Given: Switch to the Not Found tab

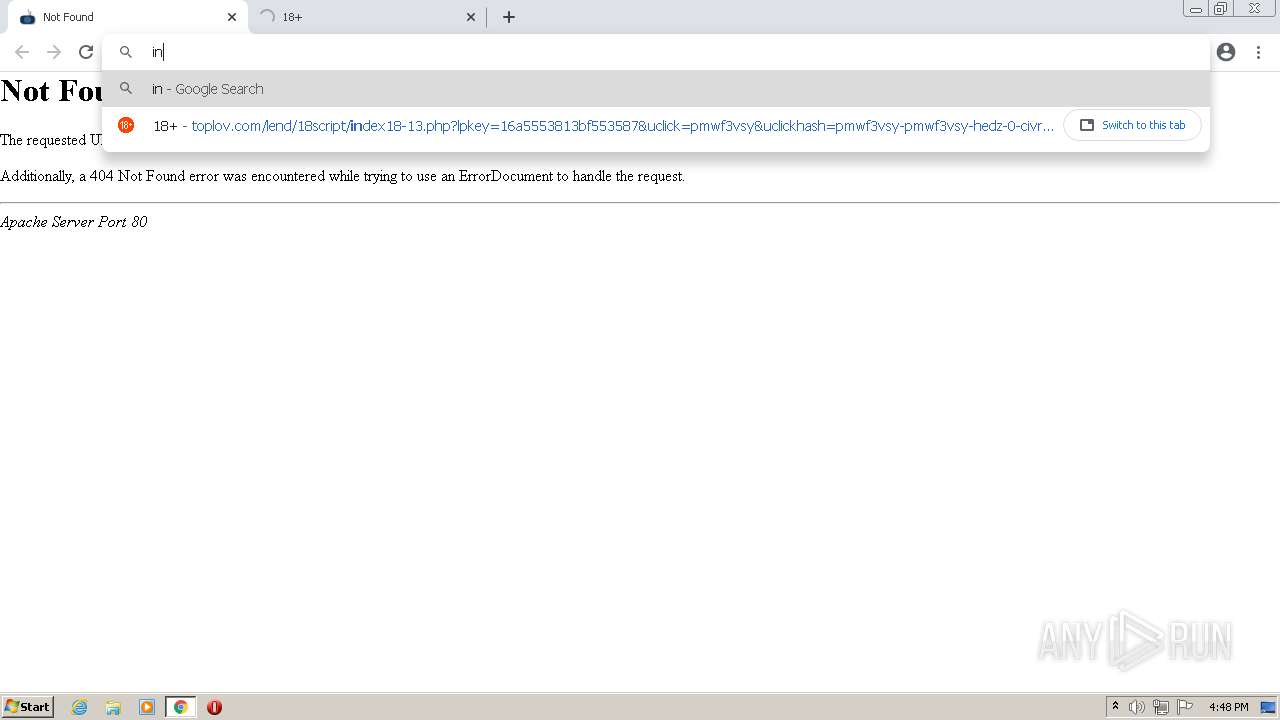Looking at the screenshot, I should [128, 17].
